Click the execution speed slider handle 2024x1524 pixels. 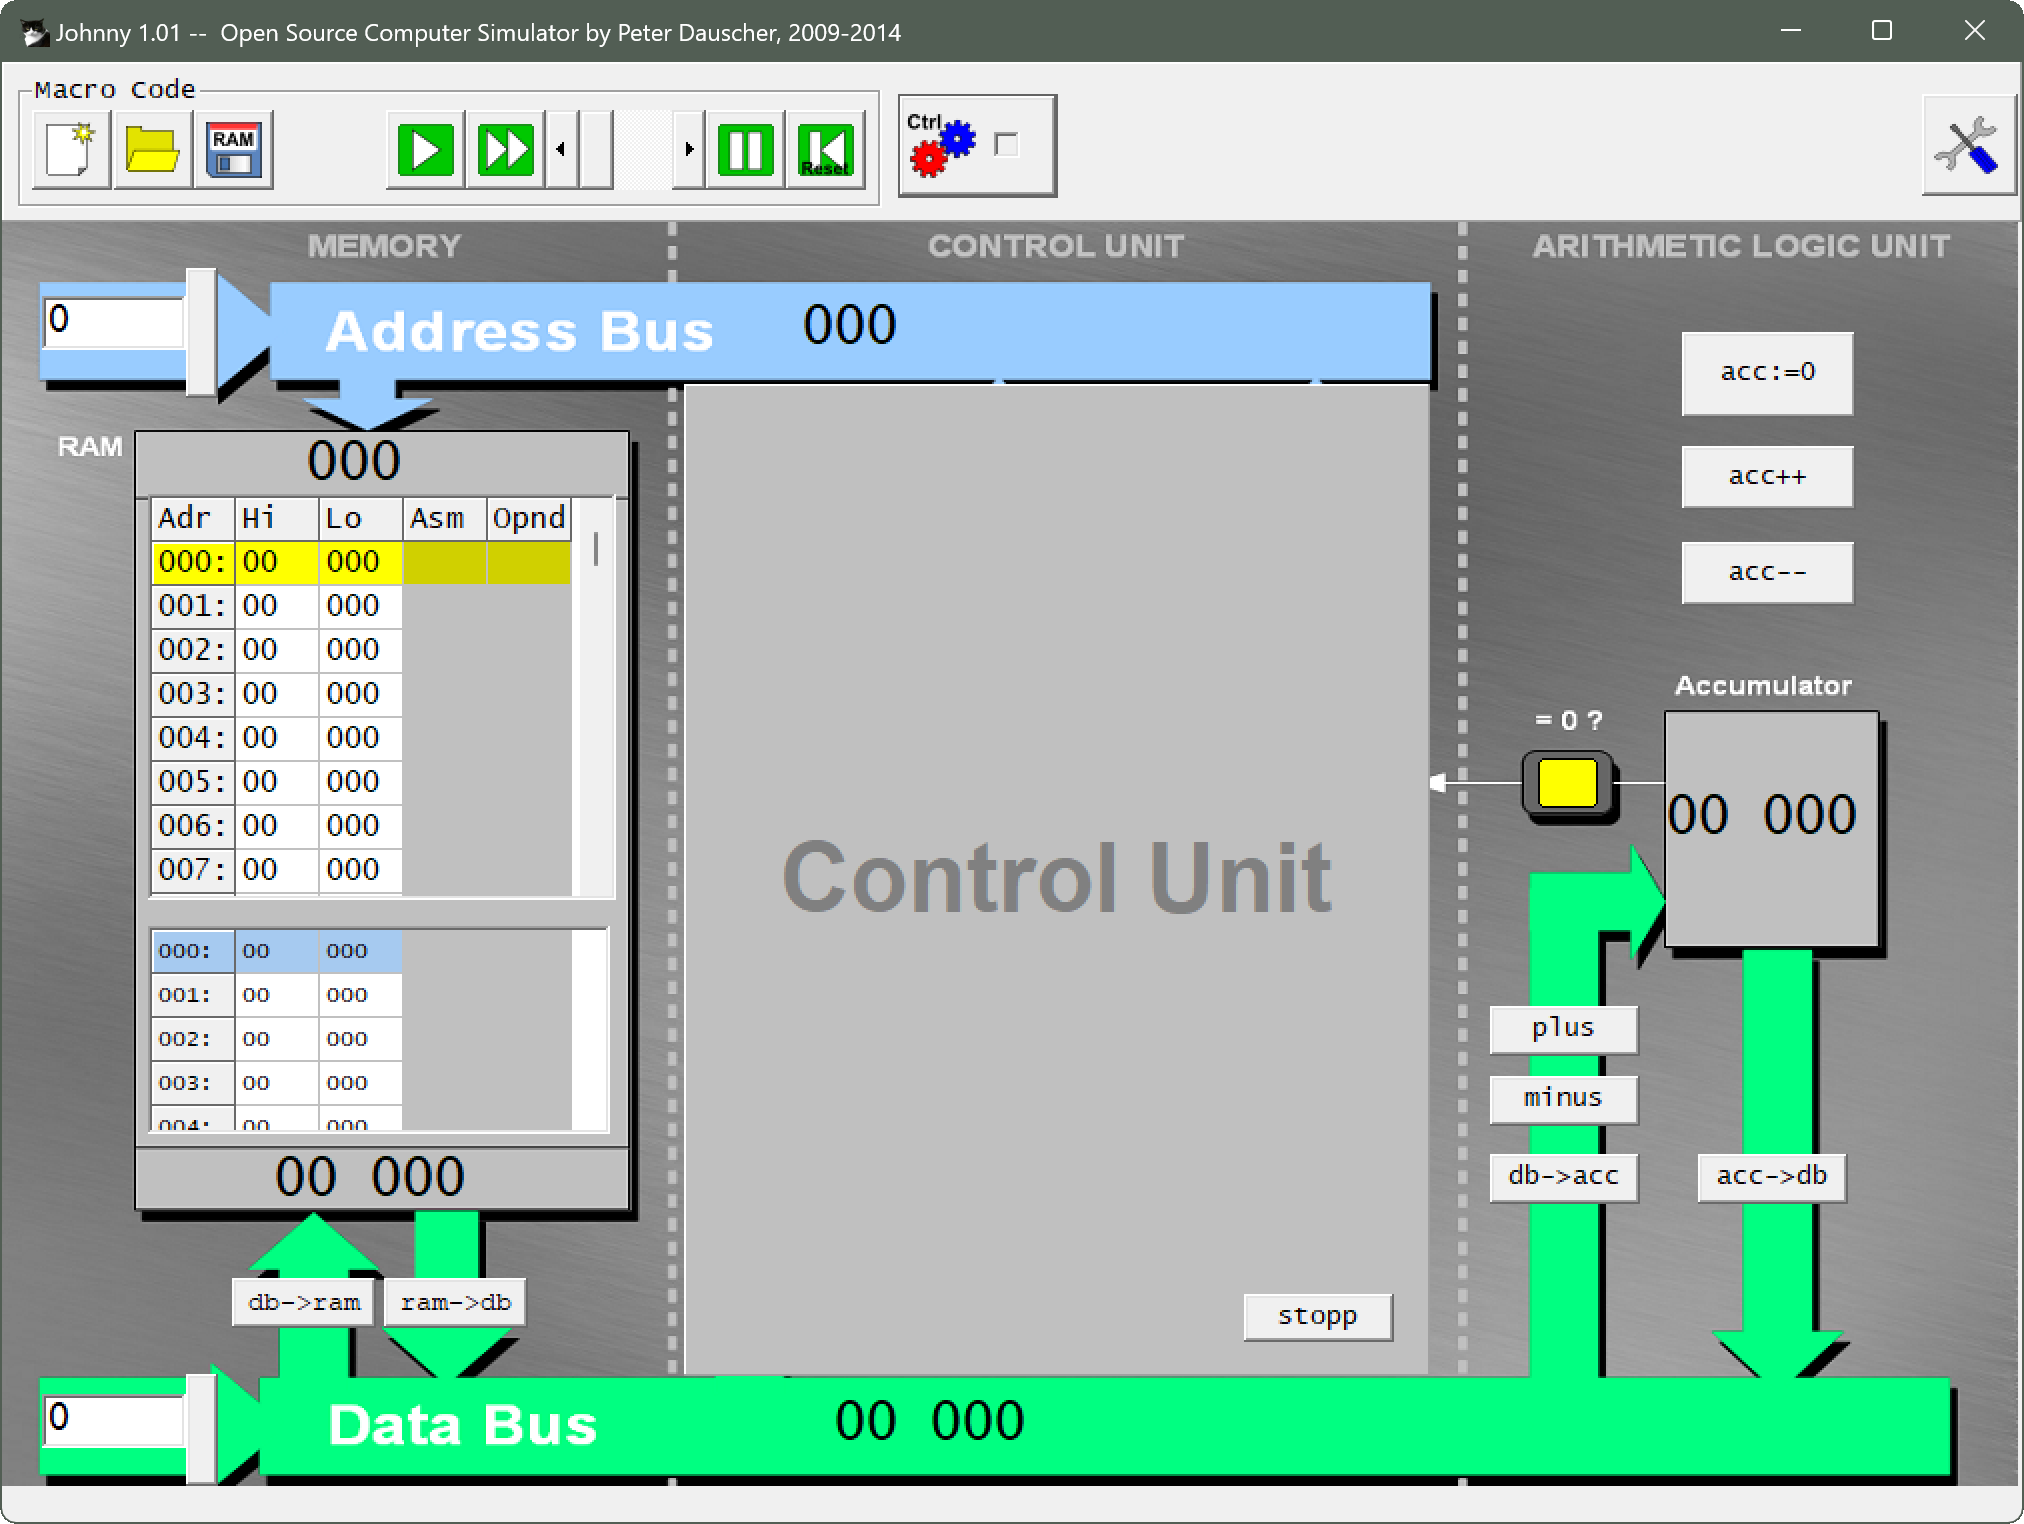coord(596,150)
